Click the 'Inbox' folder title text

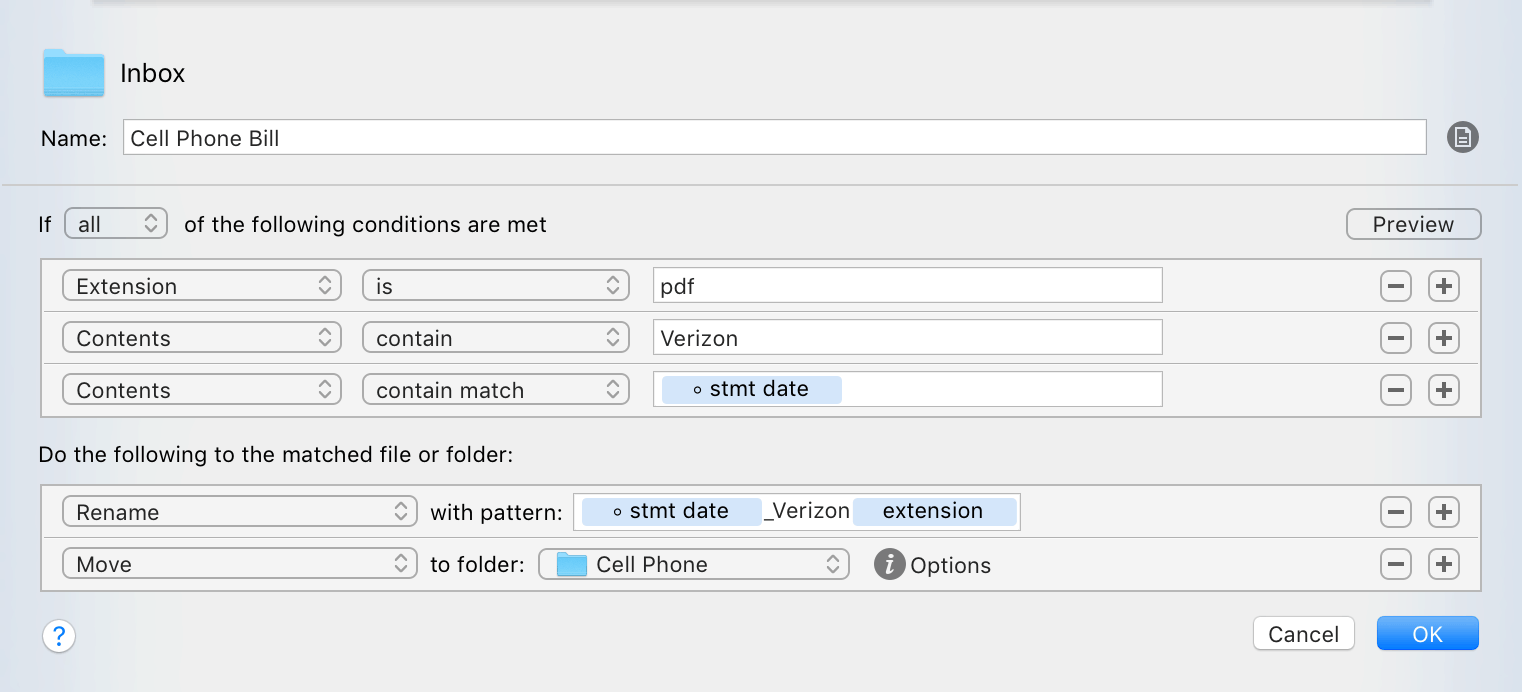(x=153, y=73)
